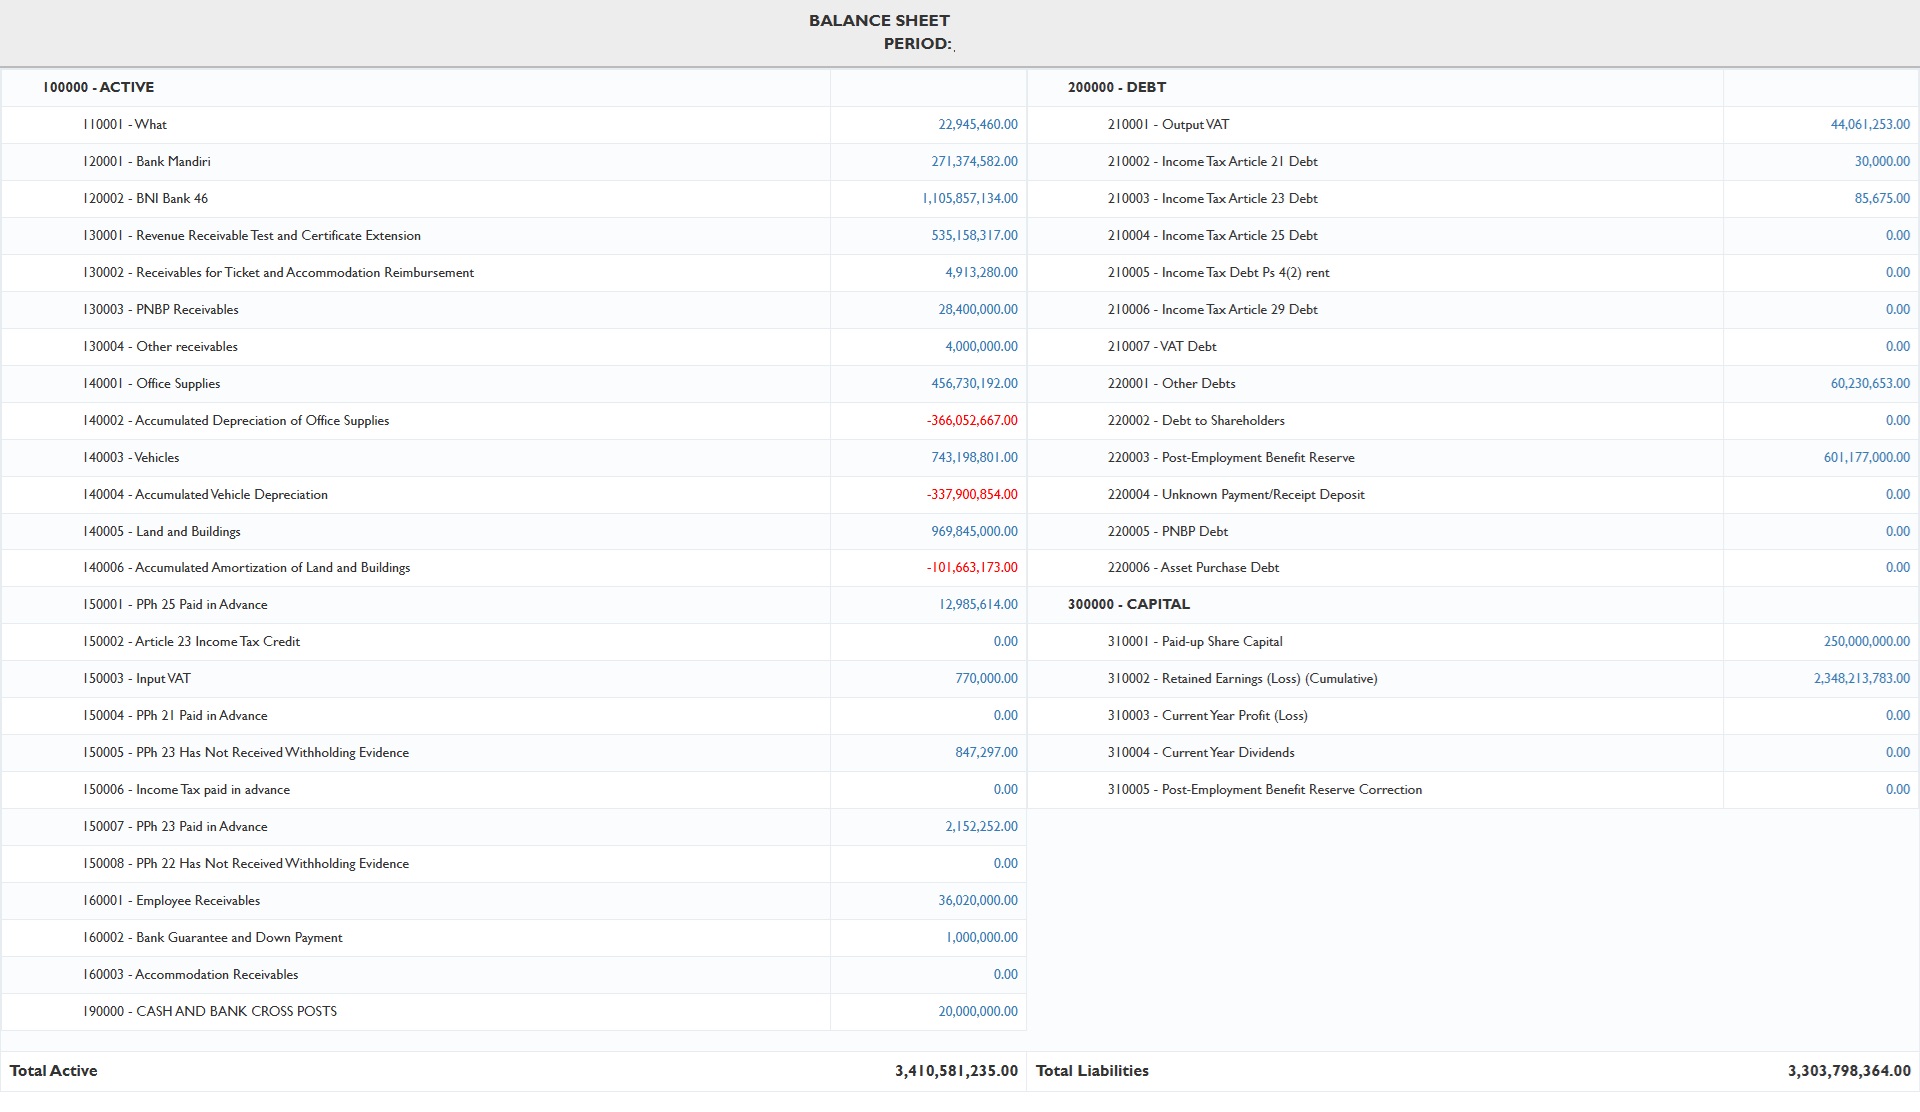
Task: Select 150008 PPh 22 Has Not Received Withholding Evidence
Action: tap(246, 864)
